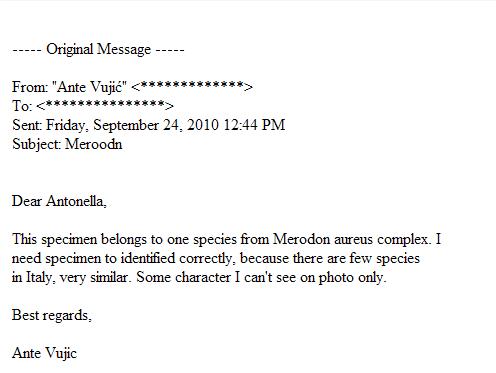The image size is (496, 373).
Task: Click the phrase "identified correctly"
Action: [178, 258]
